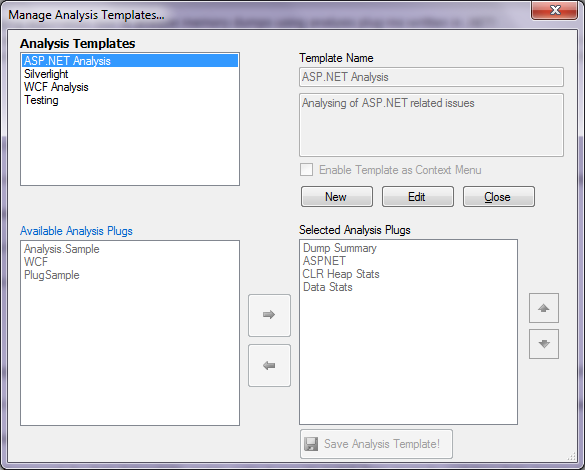Click the Edit button
Screen dimensions: 585x470
point(418,197)
